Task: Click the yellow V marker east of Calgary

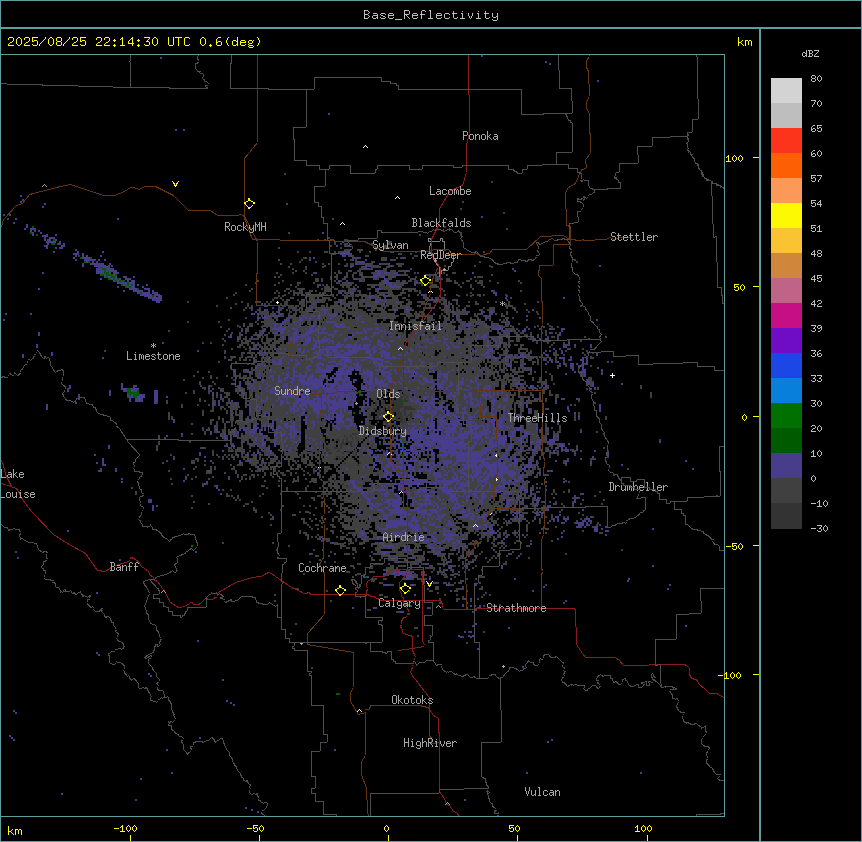Action: 429,584
